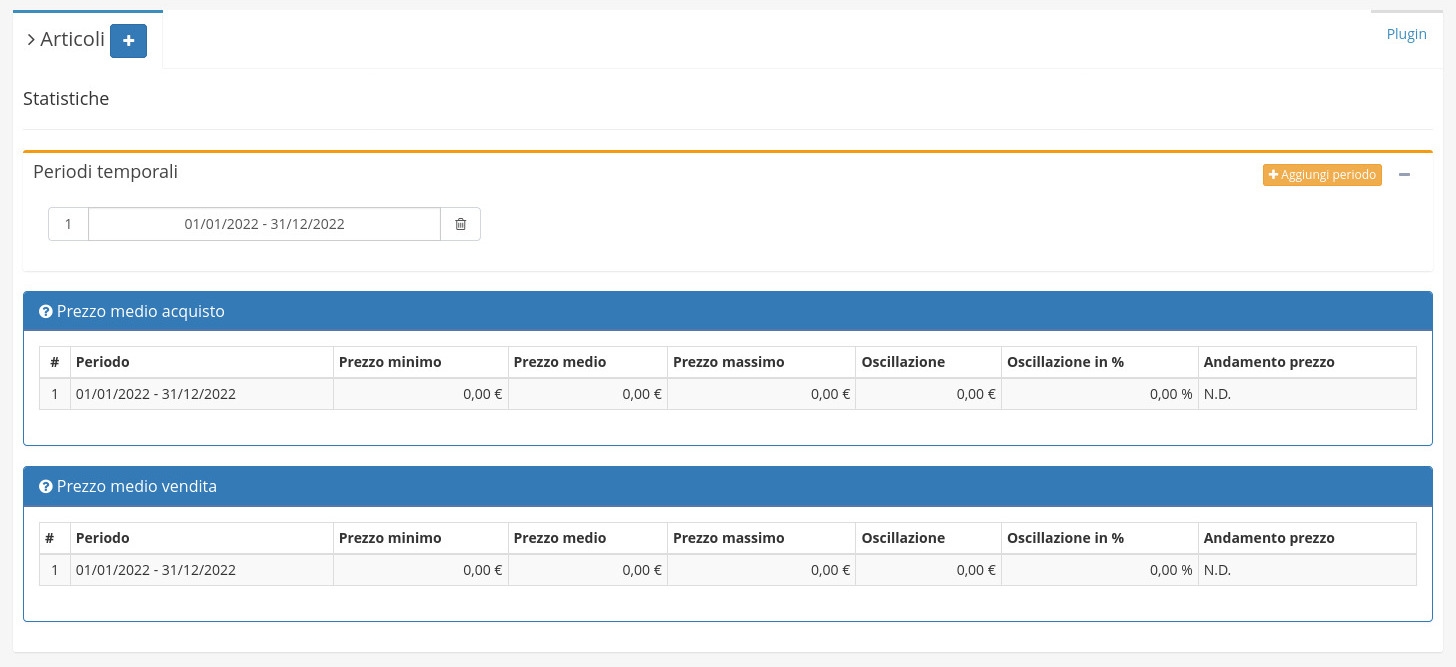1456x667 pixels.
Task: Click Periodo column header in acquisto table
Action: point(102,362)
